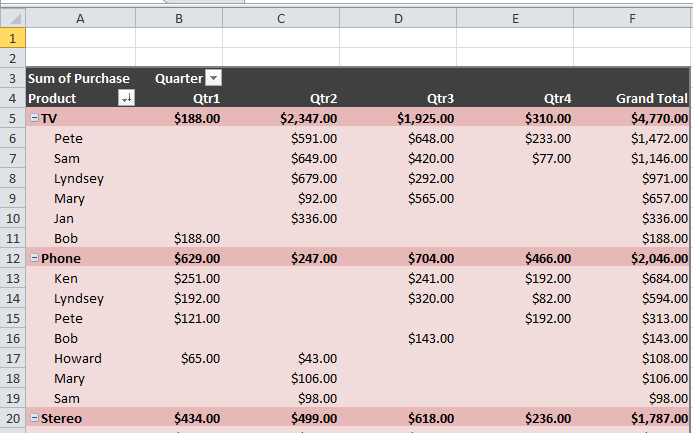Collapse the TV product group
Image resolution: width=693 pixels, height=433 pixels.
click(34, 118)
